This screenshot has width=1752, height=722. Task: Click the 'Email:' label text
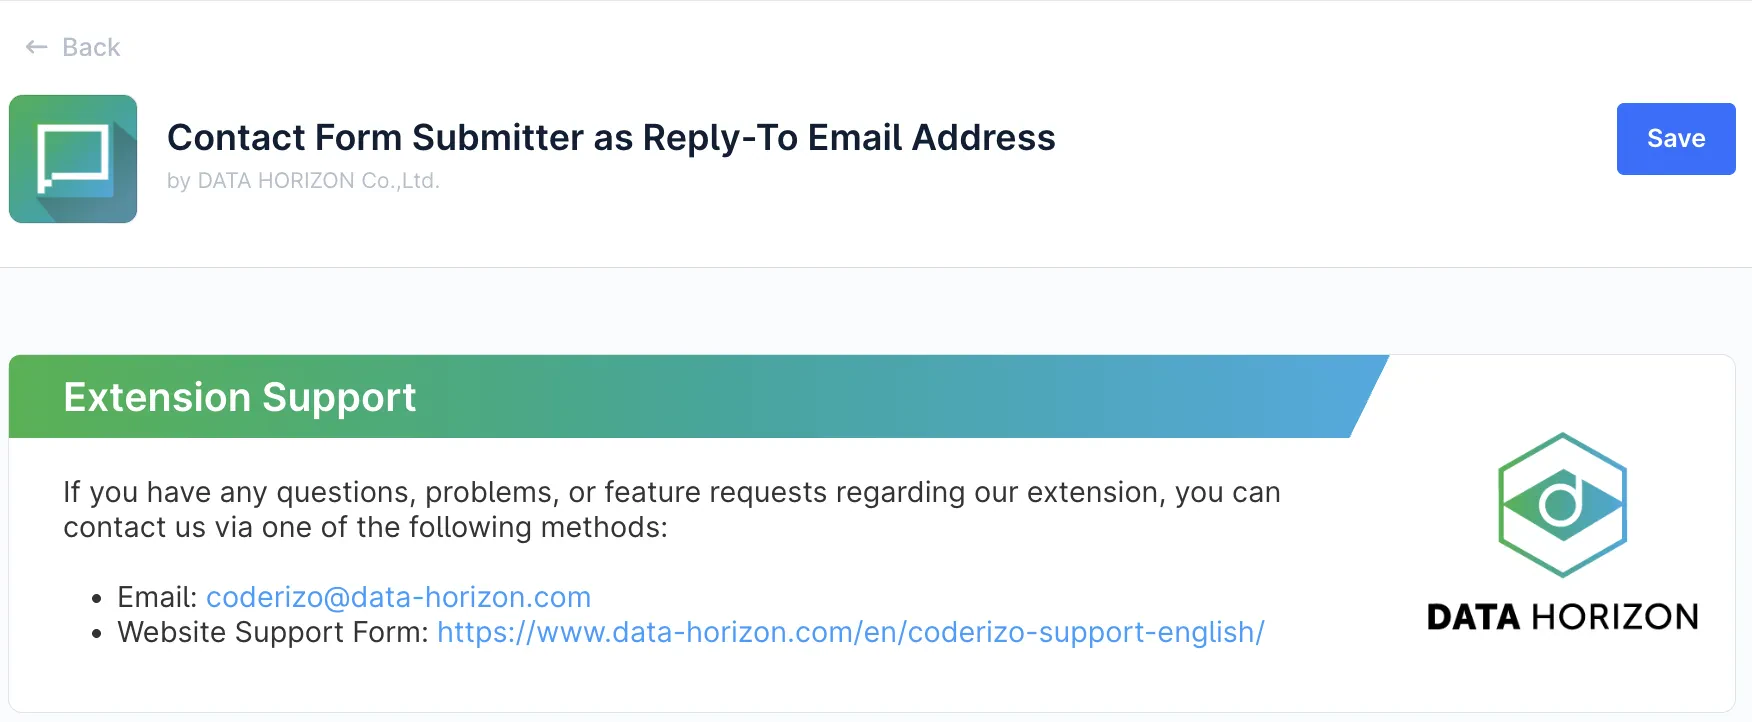157,597
